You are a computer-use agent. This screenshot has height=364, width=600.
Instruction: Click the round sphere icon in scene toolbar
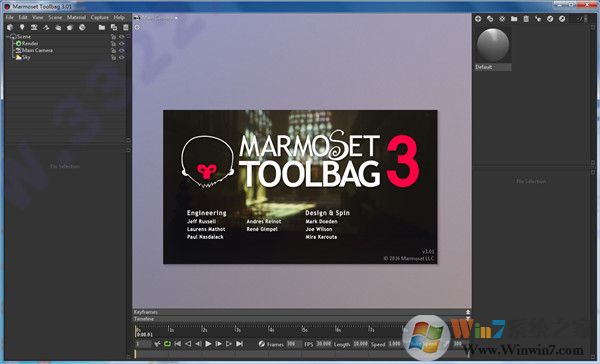tap(82, 28)
